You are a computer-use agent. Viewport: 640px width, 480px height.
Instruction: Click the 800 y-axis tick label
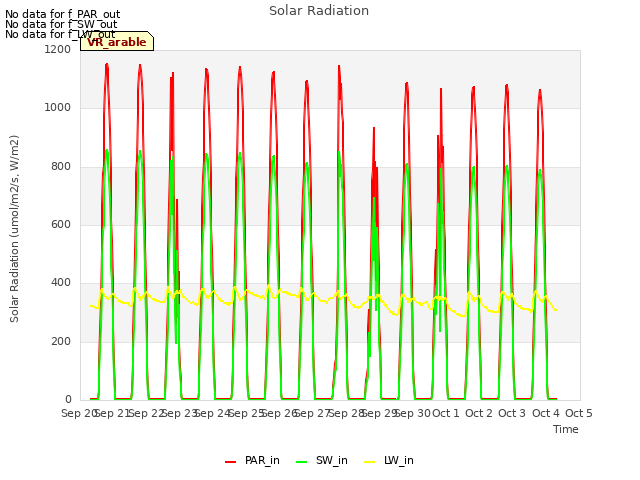click(61, 167)
